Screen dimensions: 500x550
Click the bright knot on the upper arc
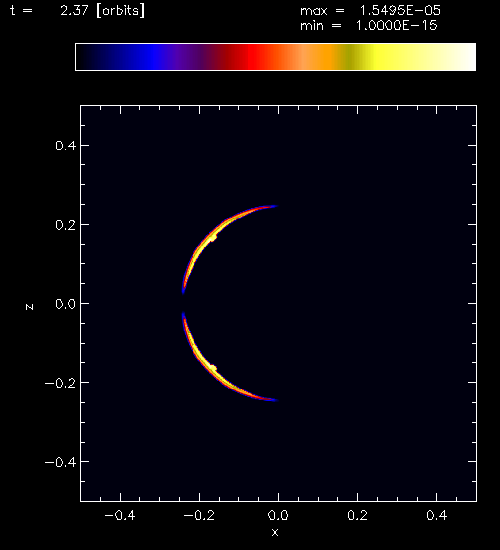pos(213,238)
